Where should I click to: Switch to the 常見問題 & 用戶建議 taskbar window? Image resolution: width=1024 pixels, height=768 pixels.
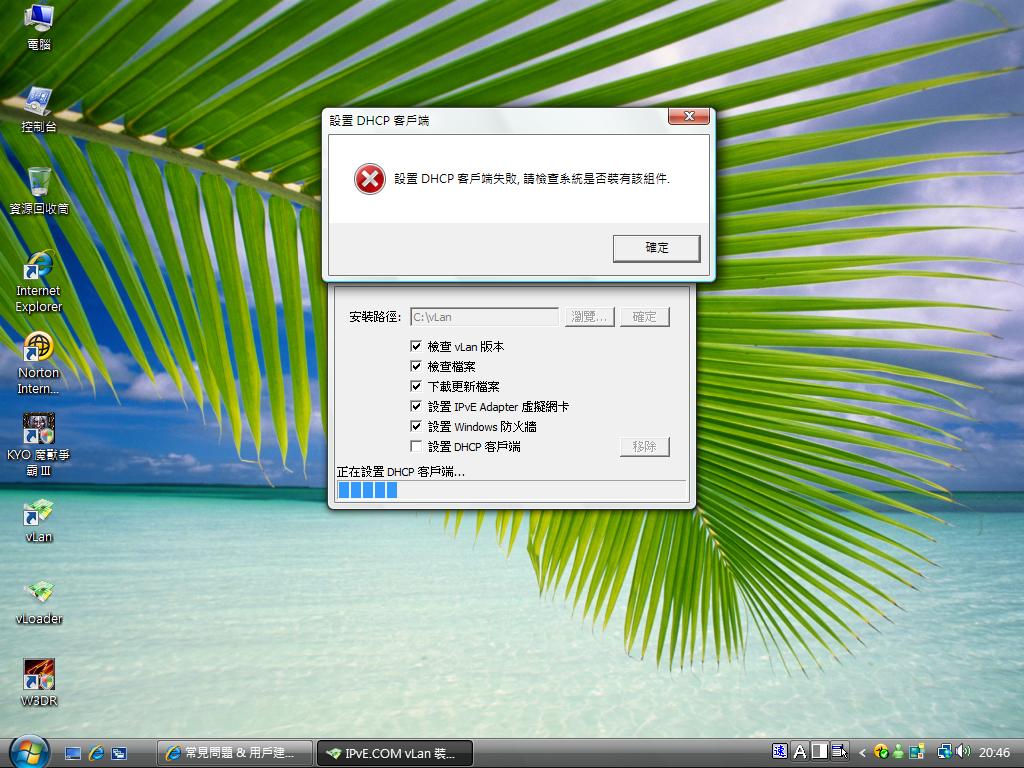point(235,753)
